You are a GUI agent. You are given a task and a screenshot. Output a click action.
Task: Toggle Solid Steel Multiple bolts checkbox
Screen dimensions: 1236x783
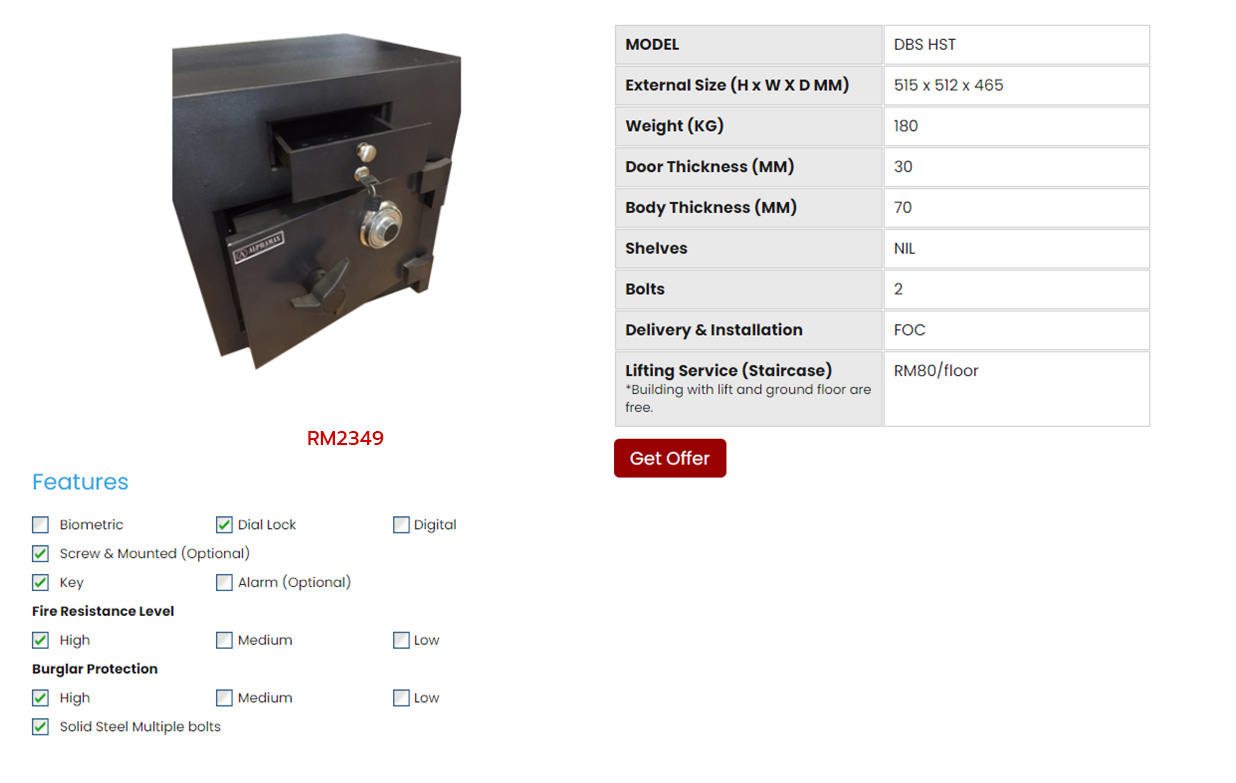(x=40, y=728)
